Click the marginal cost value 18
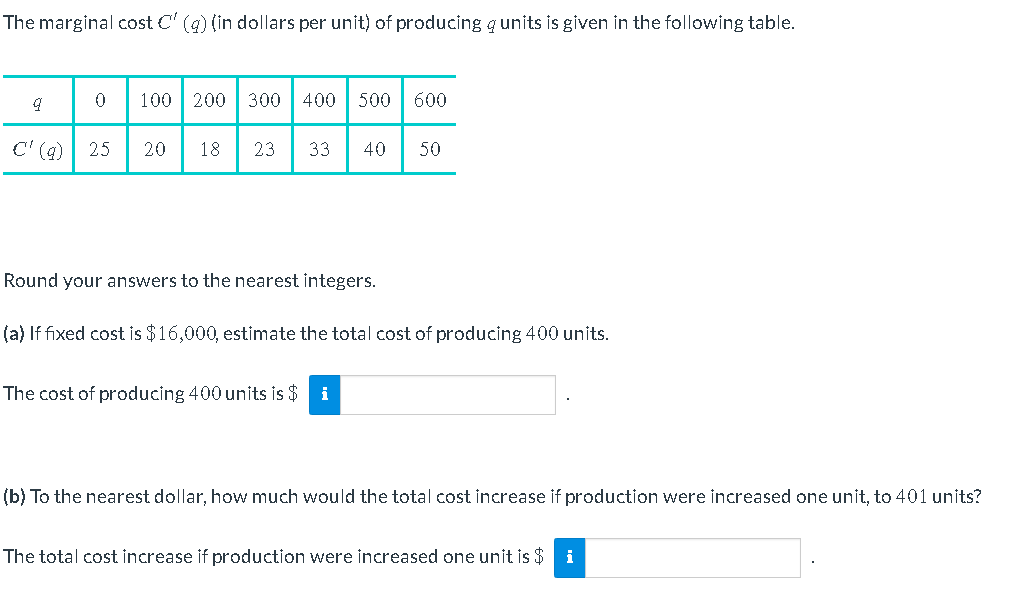 point(209,148)
